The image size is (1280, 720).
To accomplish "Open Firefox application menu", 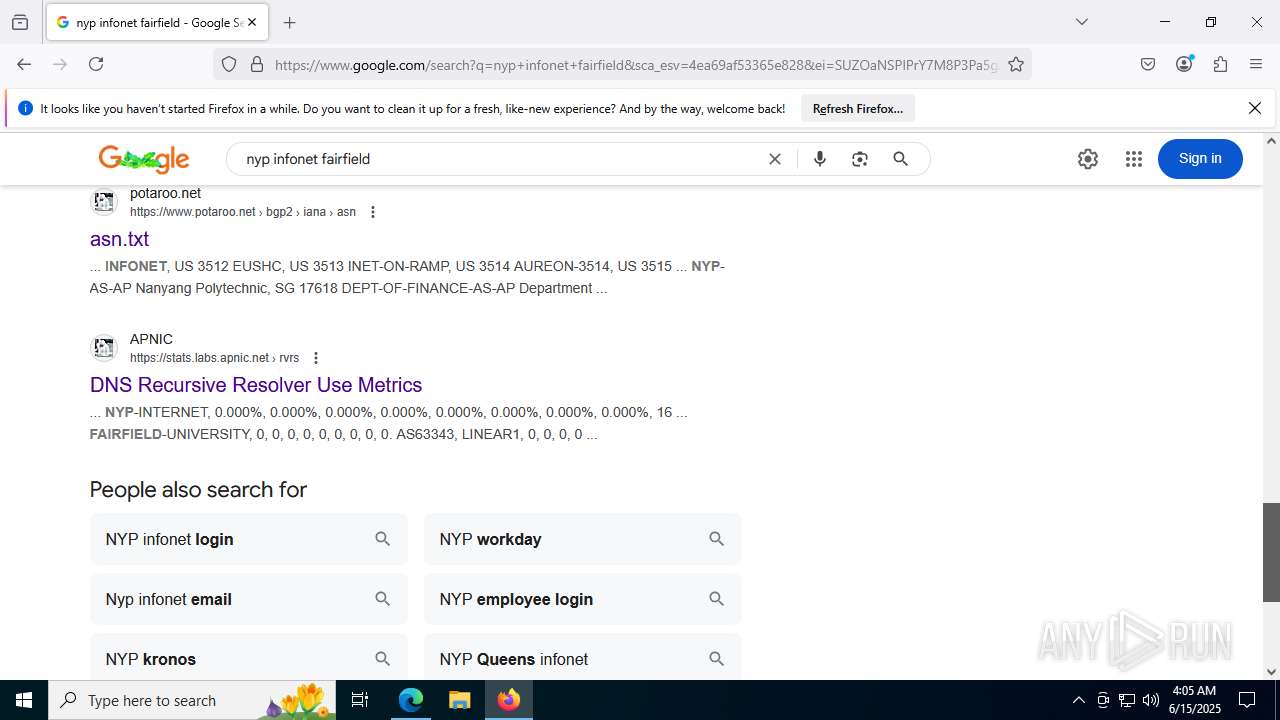I will [1256, 64].
